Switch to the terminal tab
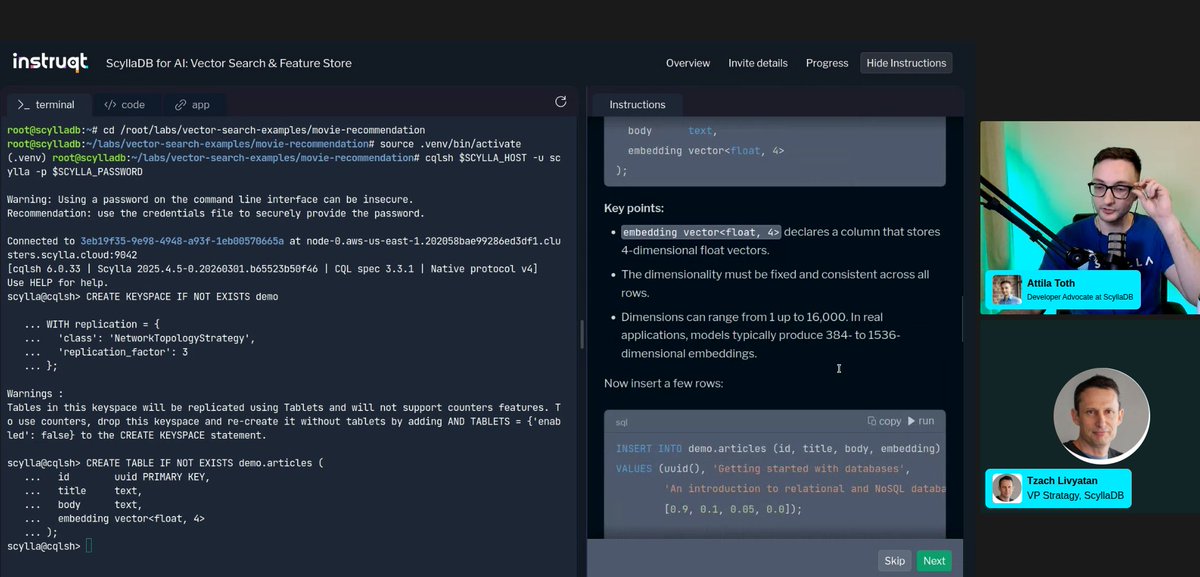This screenshot has height=577, width=1200. 47,104
